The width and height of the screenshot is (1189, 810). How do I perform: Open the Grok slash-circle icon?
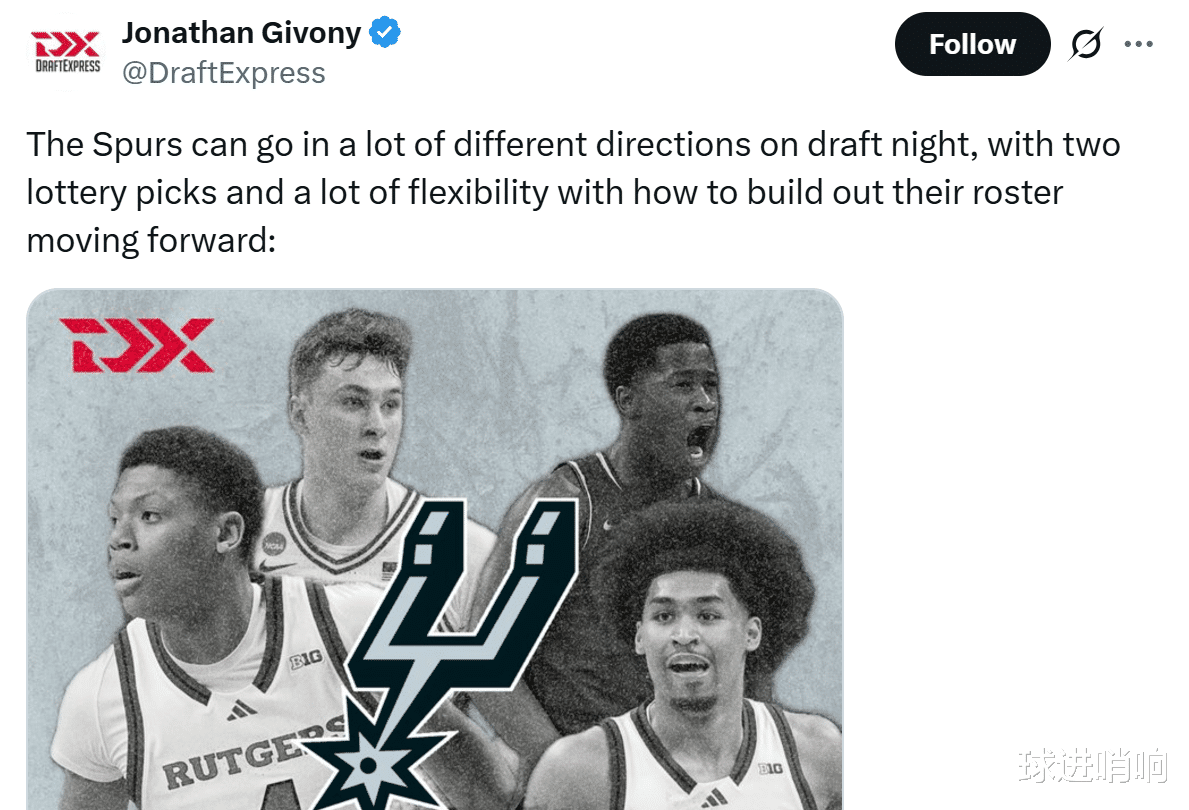point(1086,44)
